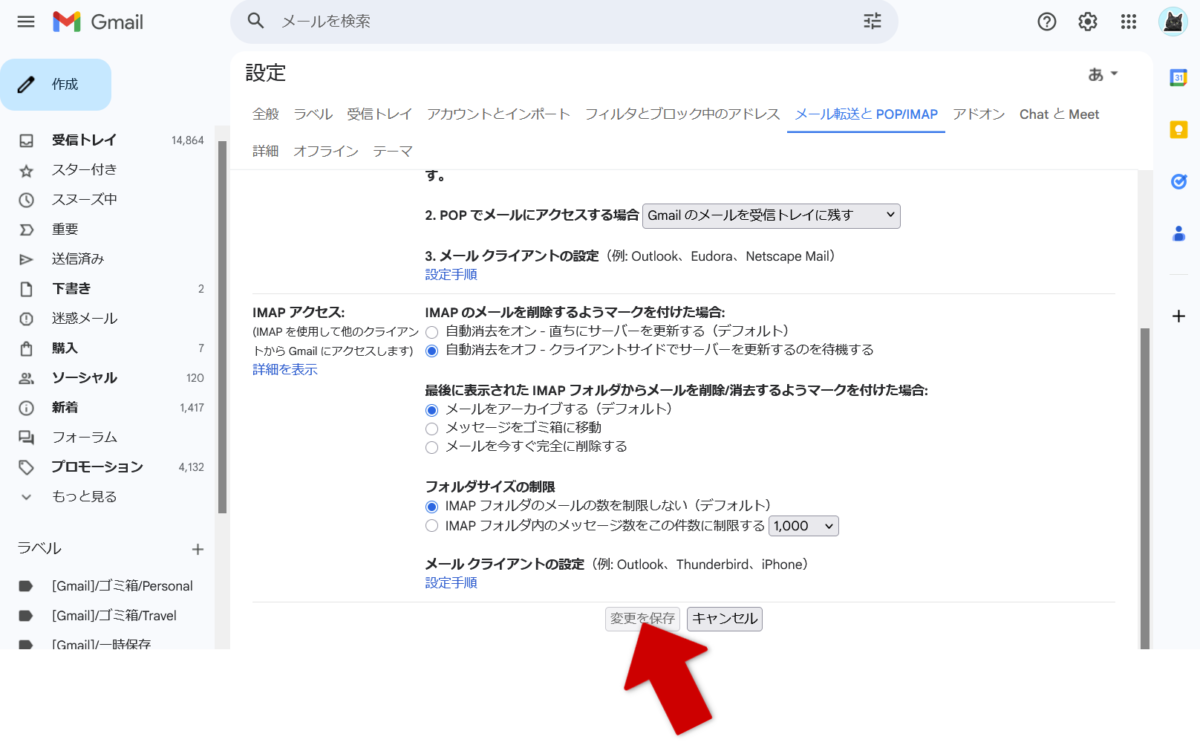Screen dimensions: 1200x751
Task: Click the search options filter icon
Action: (x=872, y=21)
